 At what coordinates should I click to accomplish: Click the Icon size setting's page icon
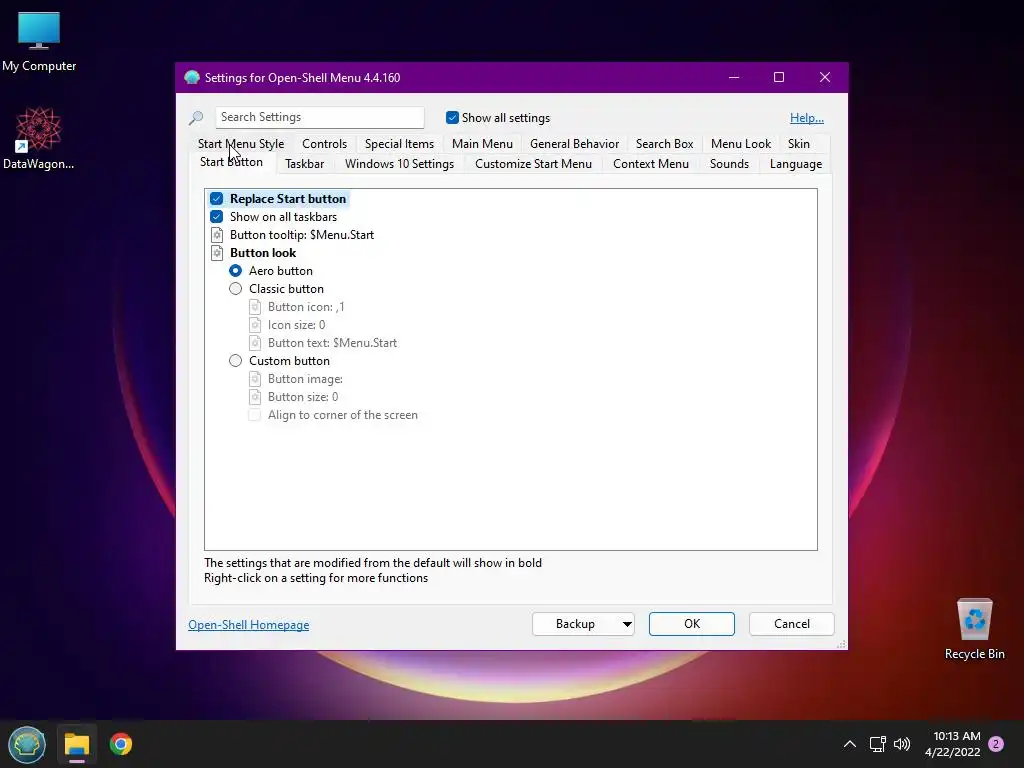[255, 325]
